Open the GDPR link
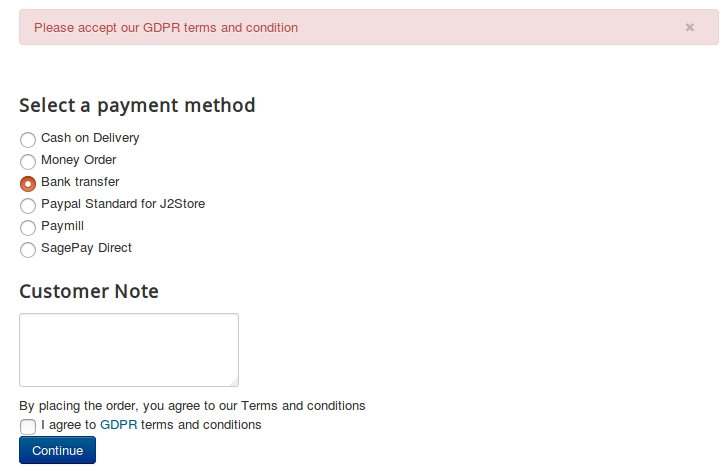Screen dimensions: 728x471 click(x=118, y=425)
